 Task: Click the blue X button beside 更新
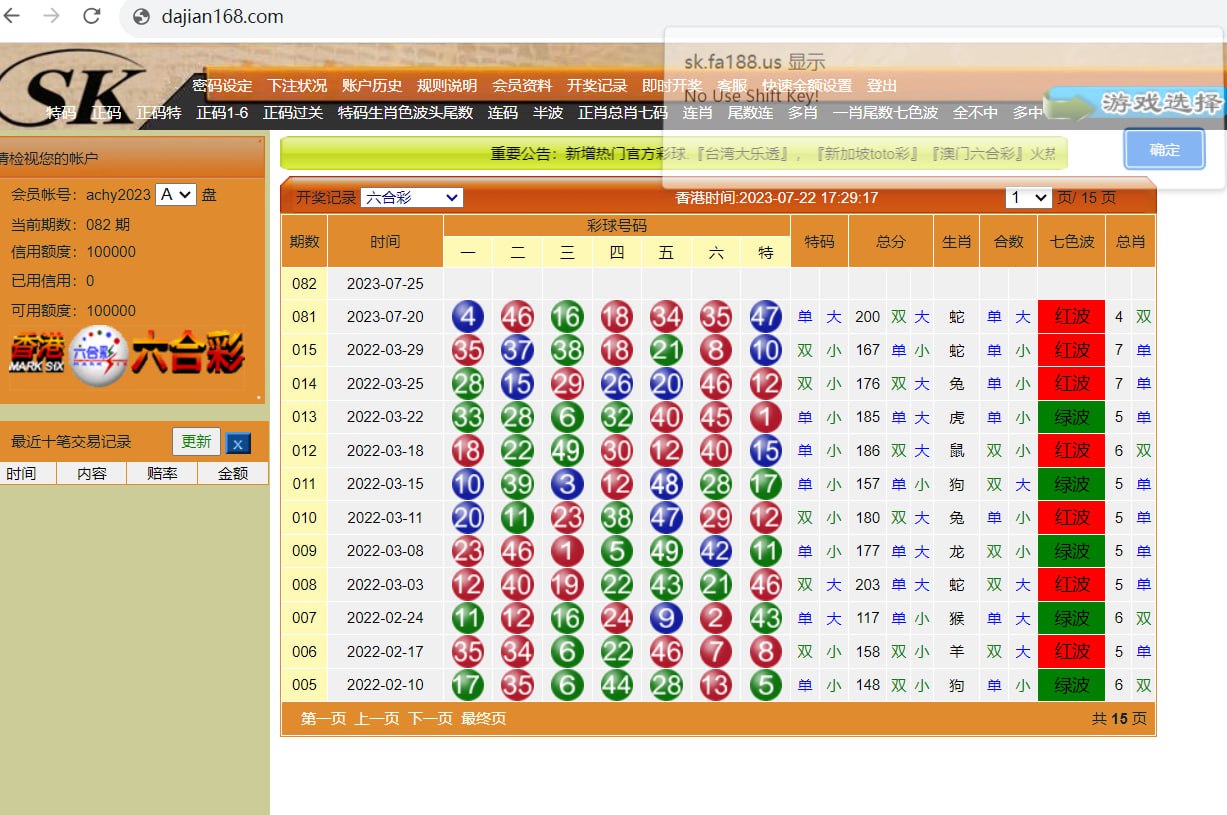[238, 443]
